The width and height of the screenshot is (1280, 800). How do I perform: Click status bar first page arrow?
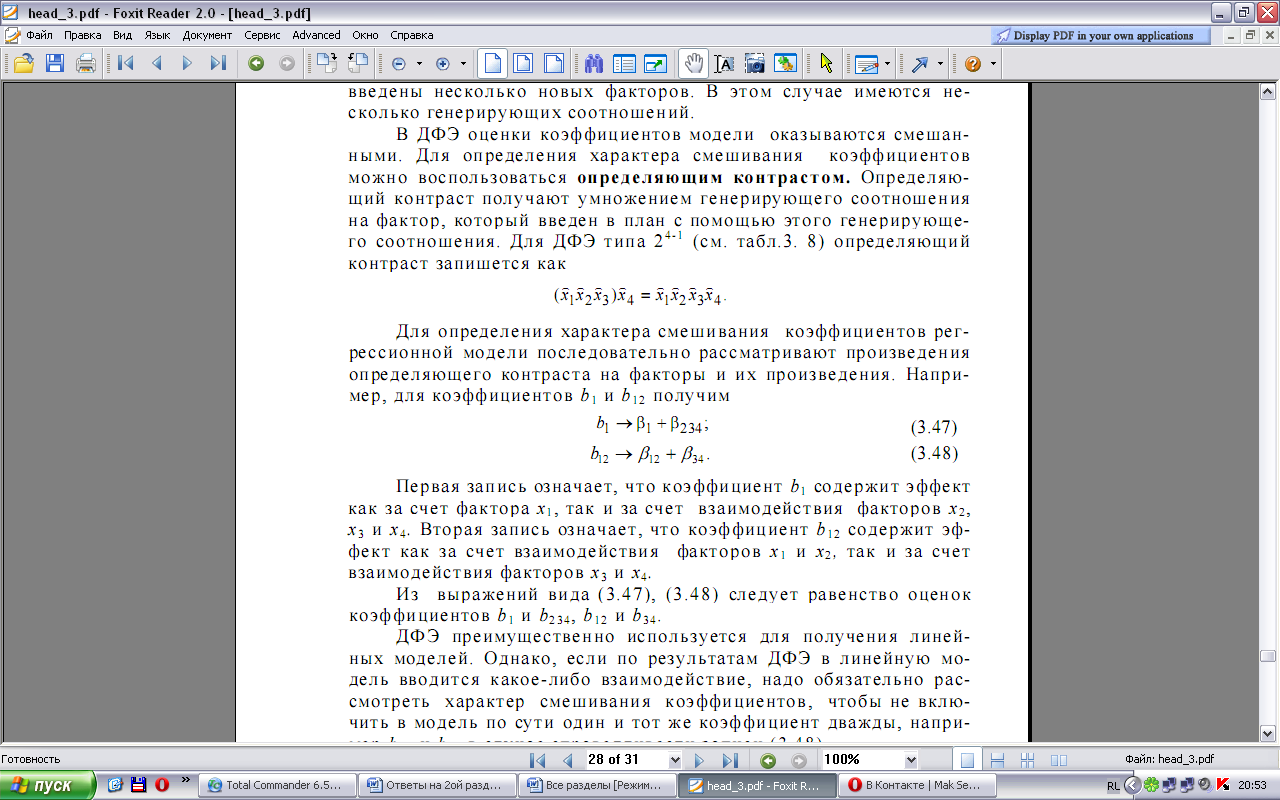click(537, 760)
